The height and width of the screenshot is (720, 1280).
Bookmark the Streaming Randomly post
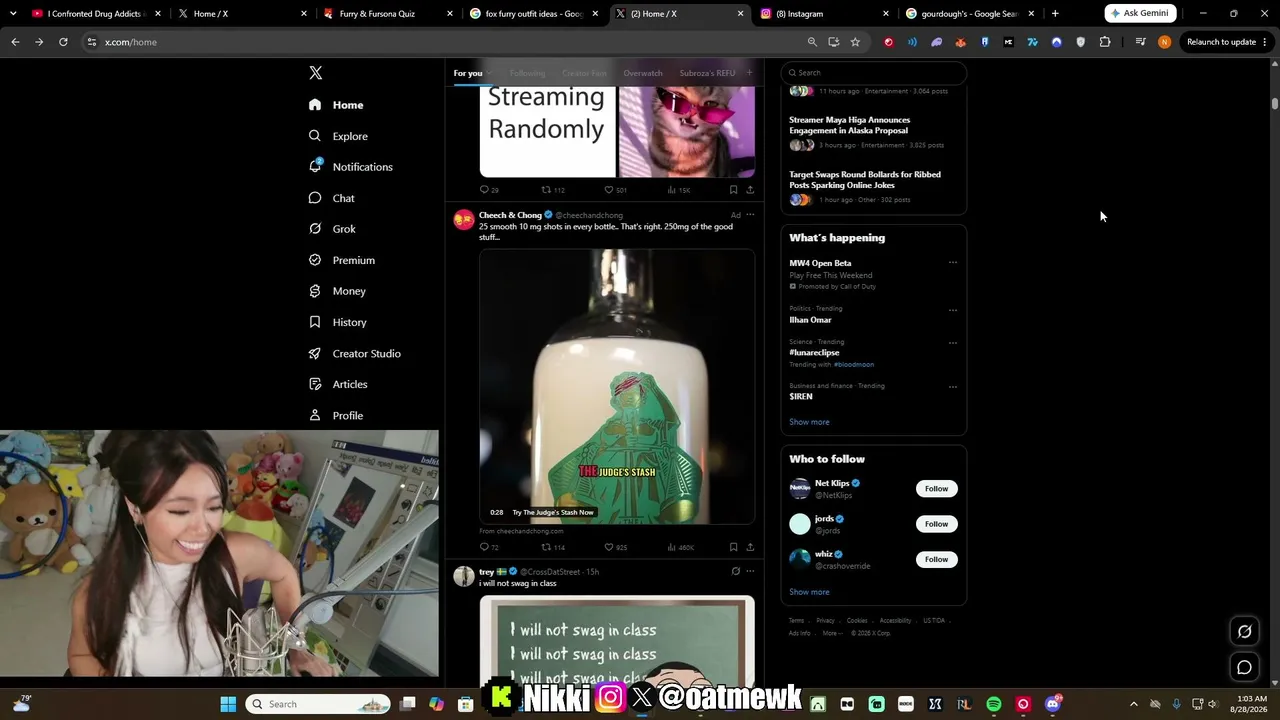tap(733, 189)
